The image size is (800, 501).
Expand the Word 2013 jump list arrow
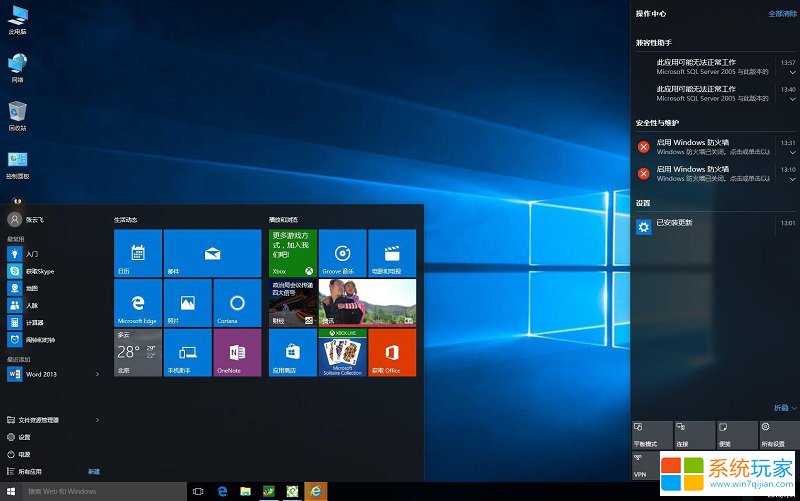tap(97, 374)
